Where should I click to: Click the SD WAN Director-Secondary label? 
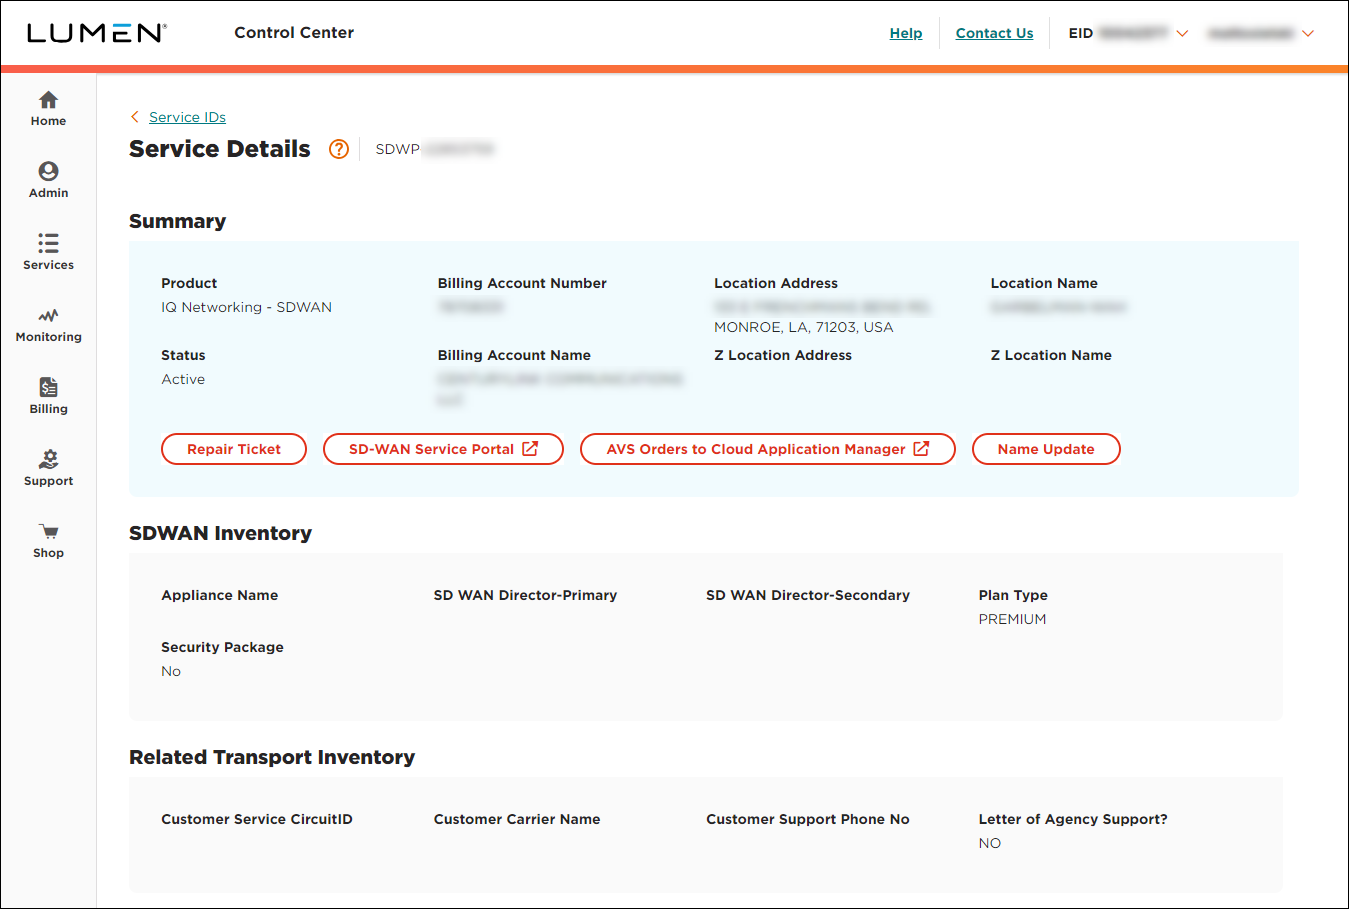pyautogui.click(x=808, y=595)
